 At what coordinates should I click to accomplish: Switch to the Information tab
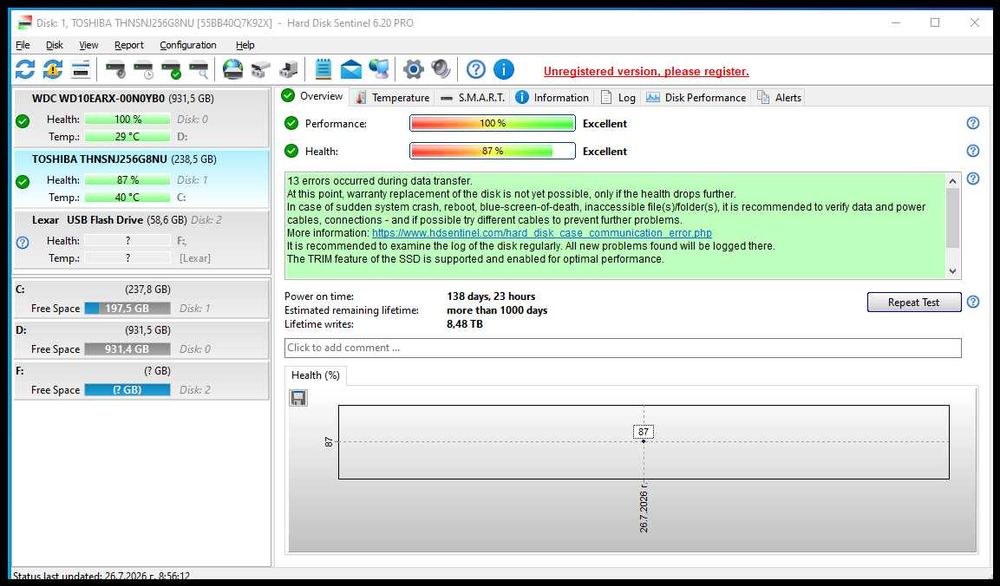(x=552, y=98)
